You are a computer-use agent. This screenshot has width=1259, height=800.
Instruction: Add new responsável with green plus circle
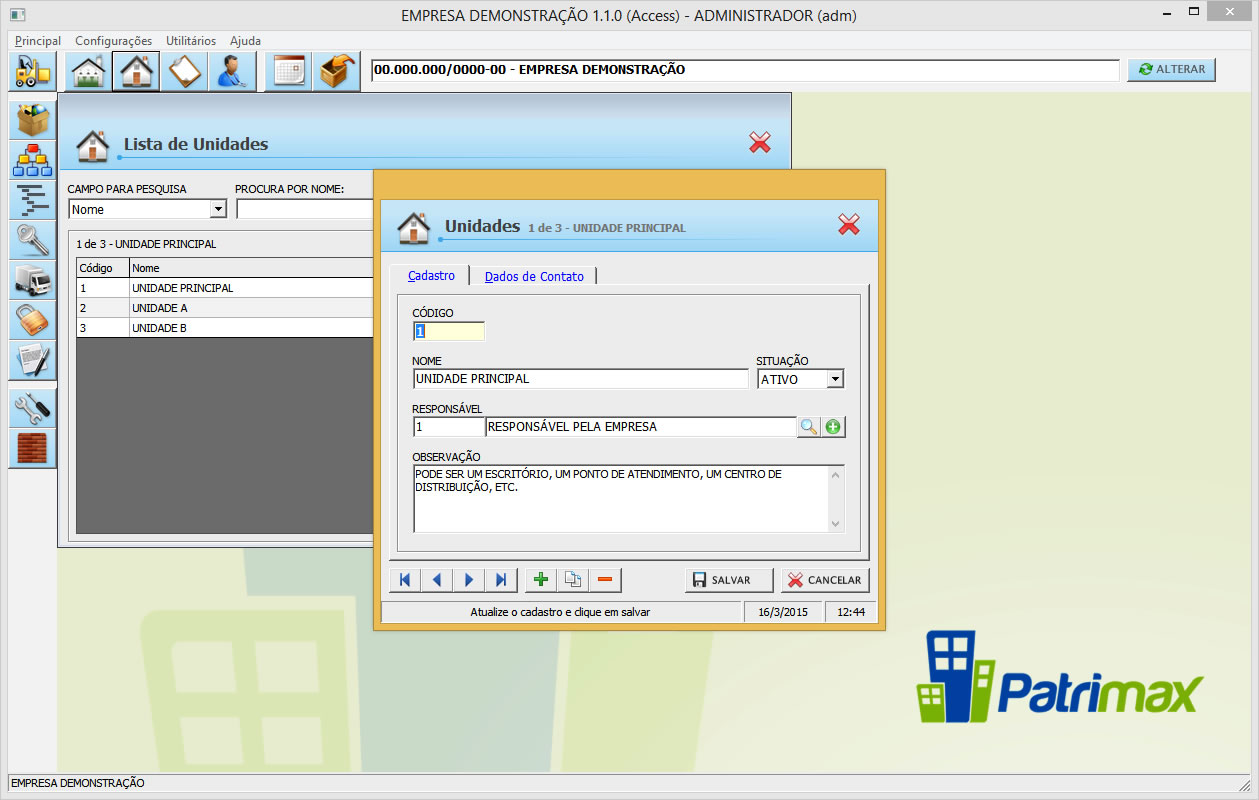[x=833, y=427]
